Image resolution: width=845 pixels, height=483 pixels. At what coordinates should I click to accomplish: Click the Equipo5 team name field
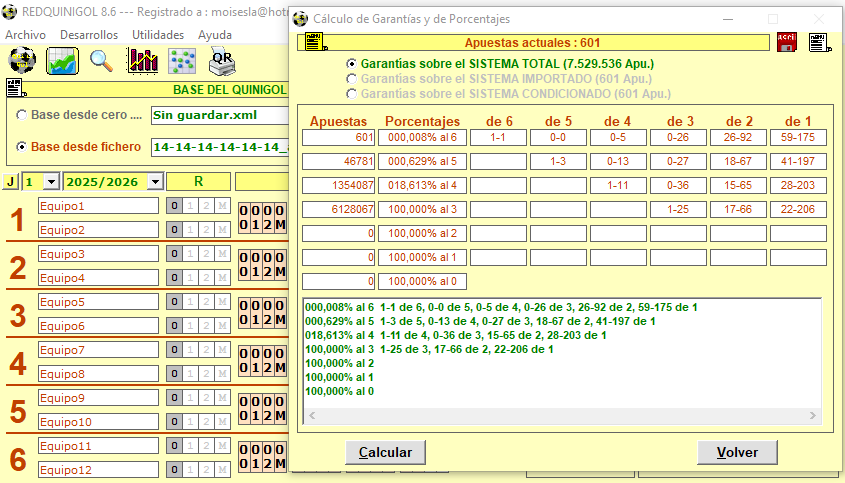pyautogui.click(x=99, y=302)
